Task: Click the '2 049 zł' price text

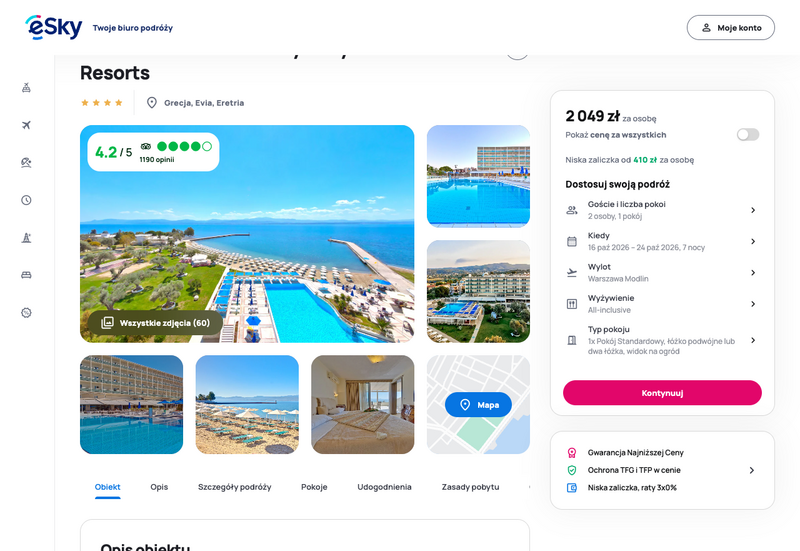Action: 592,116
